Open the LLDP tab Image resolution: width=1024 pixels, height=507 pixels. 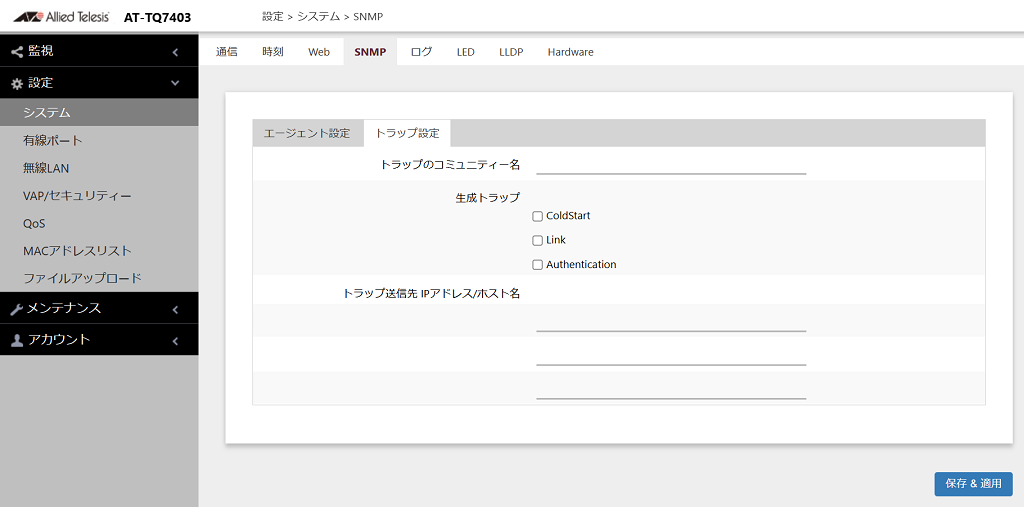511,52
